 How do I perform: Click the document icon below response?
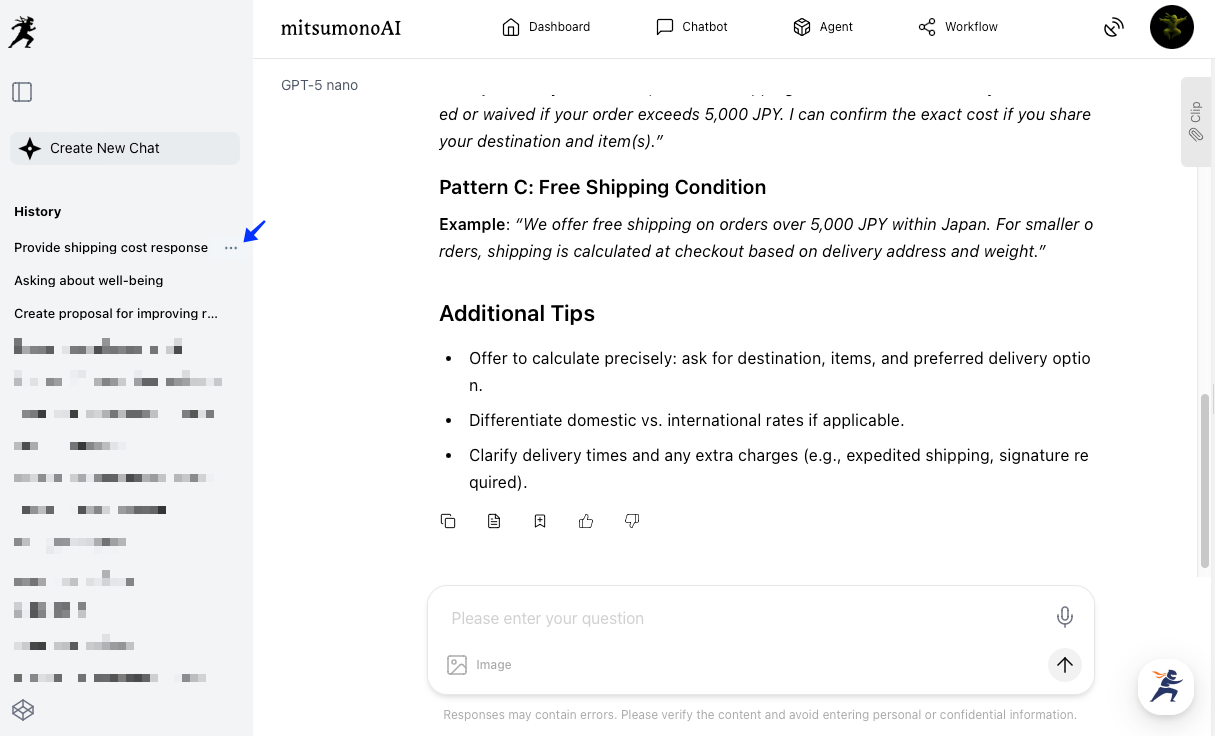point(494,521)
